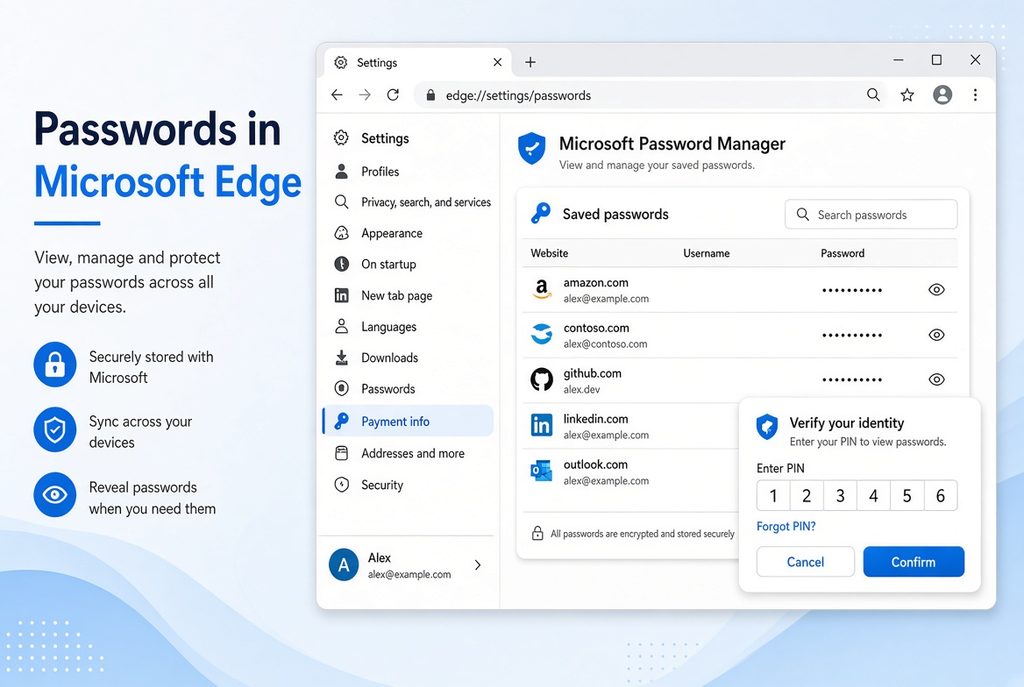Click the contoso.com entry

[740, 335]
